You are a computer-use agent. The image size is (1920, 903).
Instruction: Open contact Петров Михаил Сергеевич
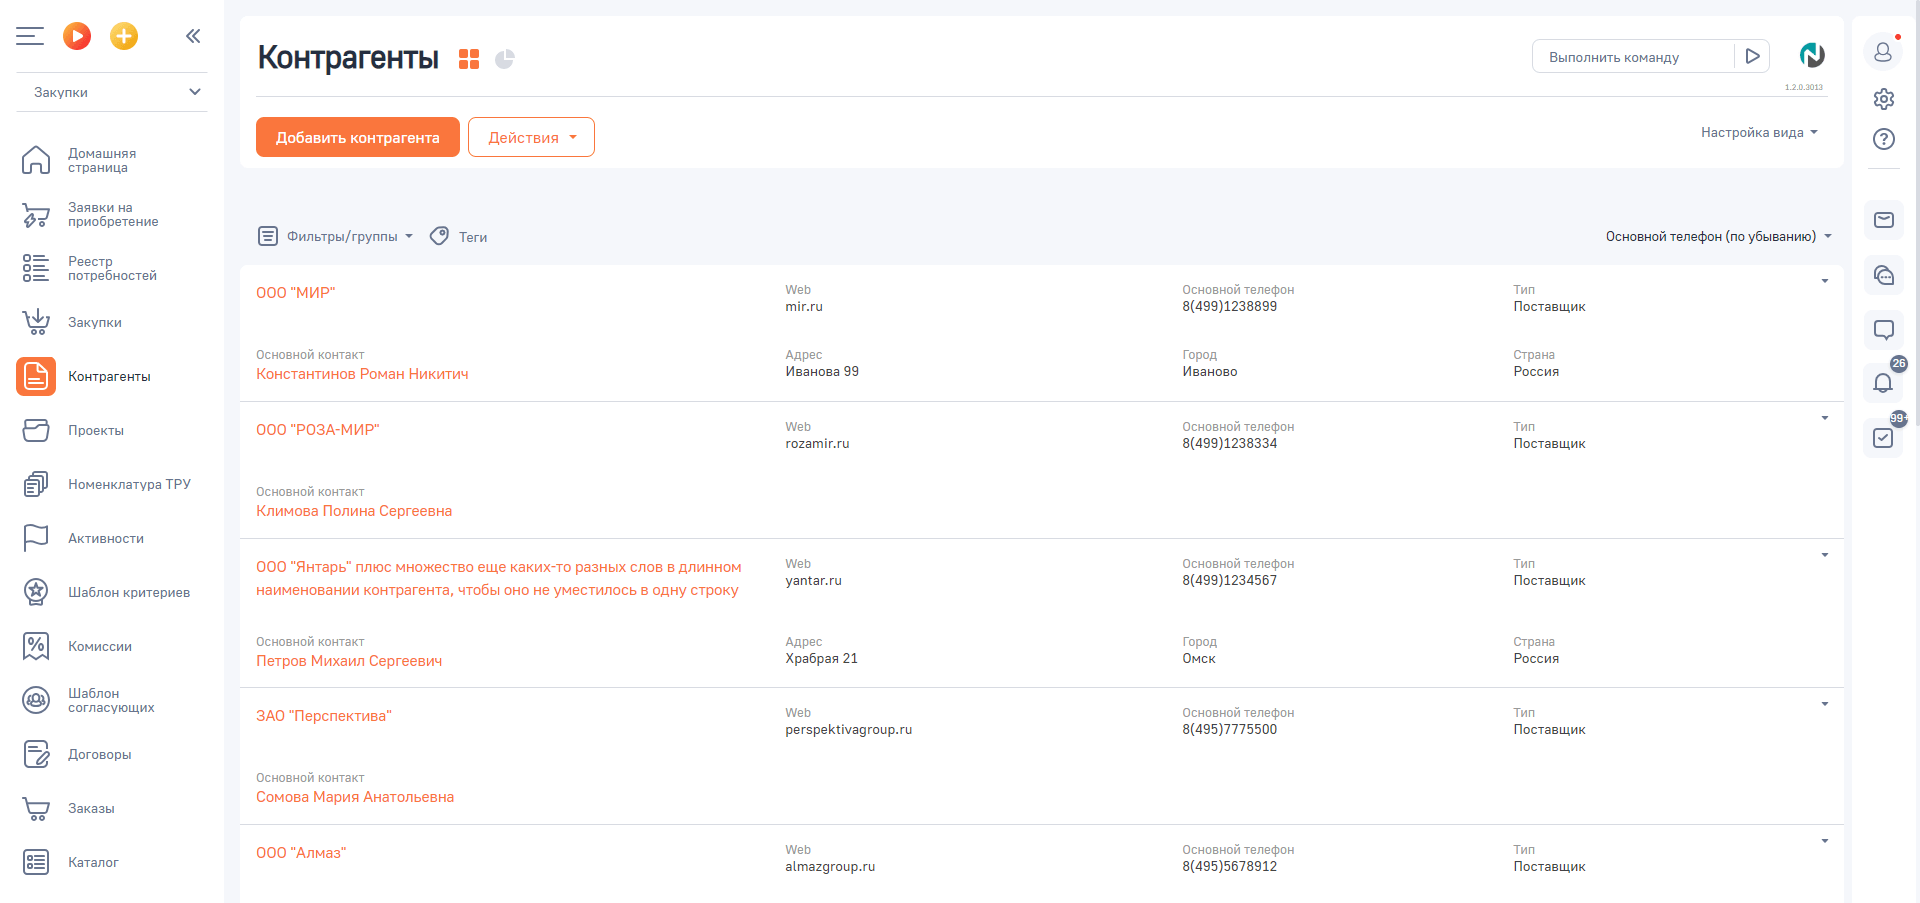pos(349,661)
